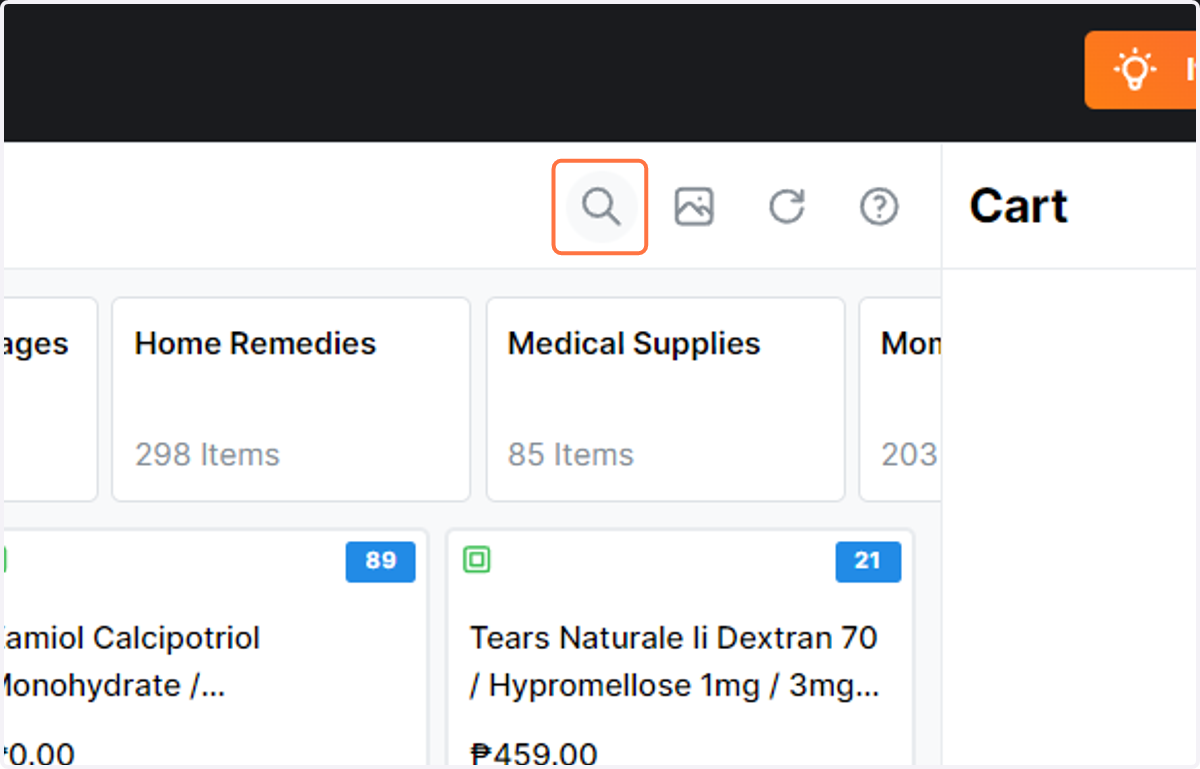Click the stock badge showing 89
1200x769 pixels.
381,561
